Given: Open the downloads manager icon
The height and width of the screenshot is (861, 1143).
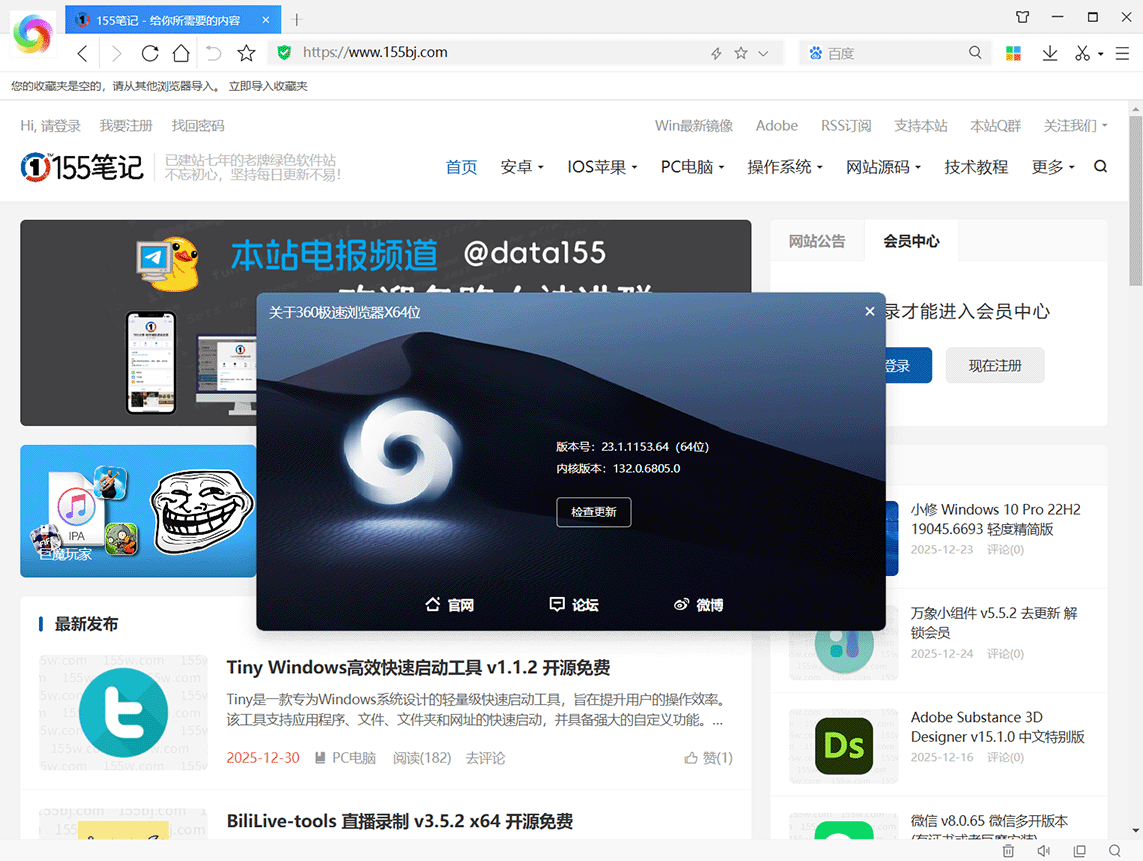Looking at the screenshot, I should (1049, 53).
